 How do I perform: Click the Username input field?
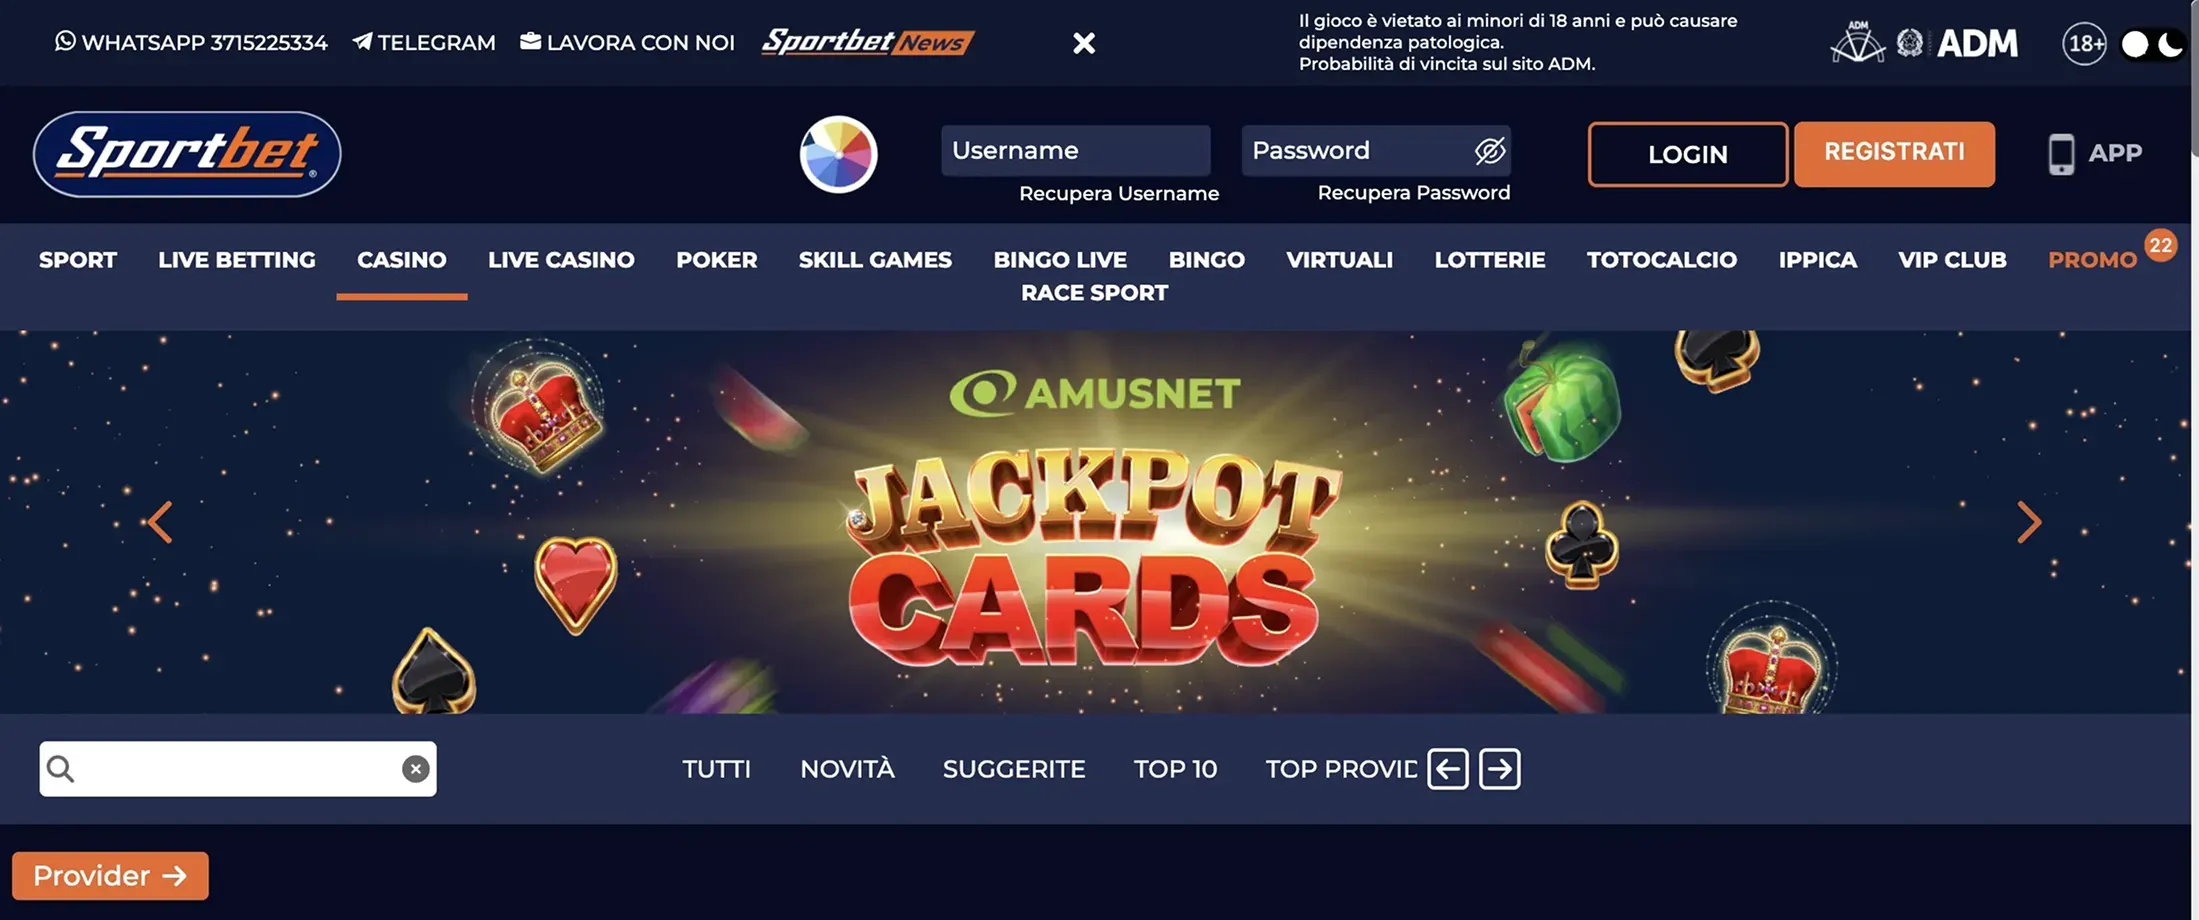tap(1075, 151)
